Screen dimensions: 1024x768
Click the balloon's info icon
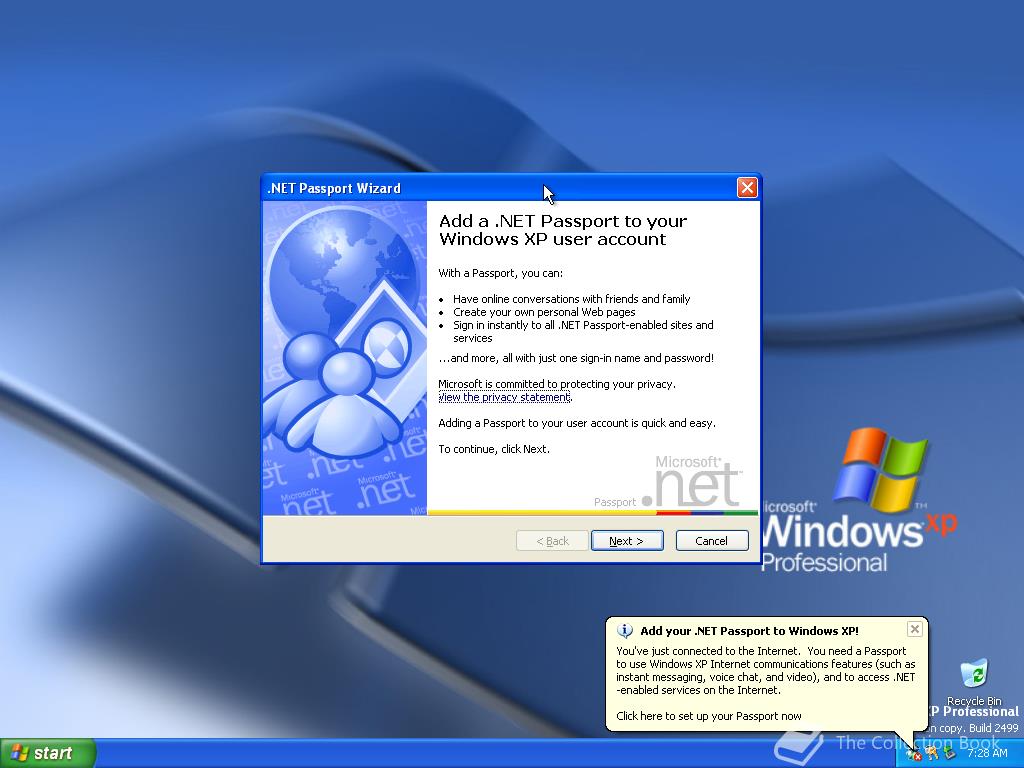tap(625, 631)
